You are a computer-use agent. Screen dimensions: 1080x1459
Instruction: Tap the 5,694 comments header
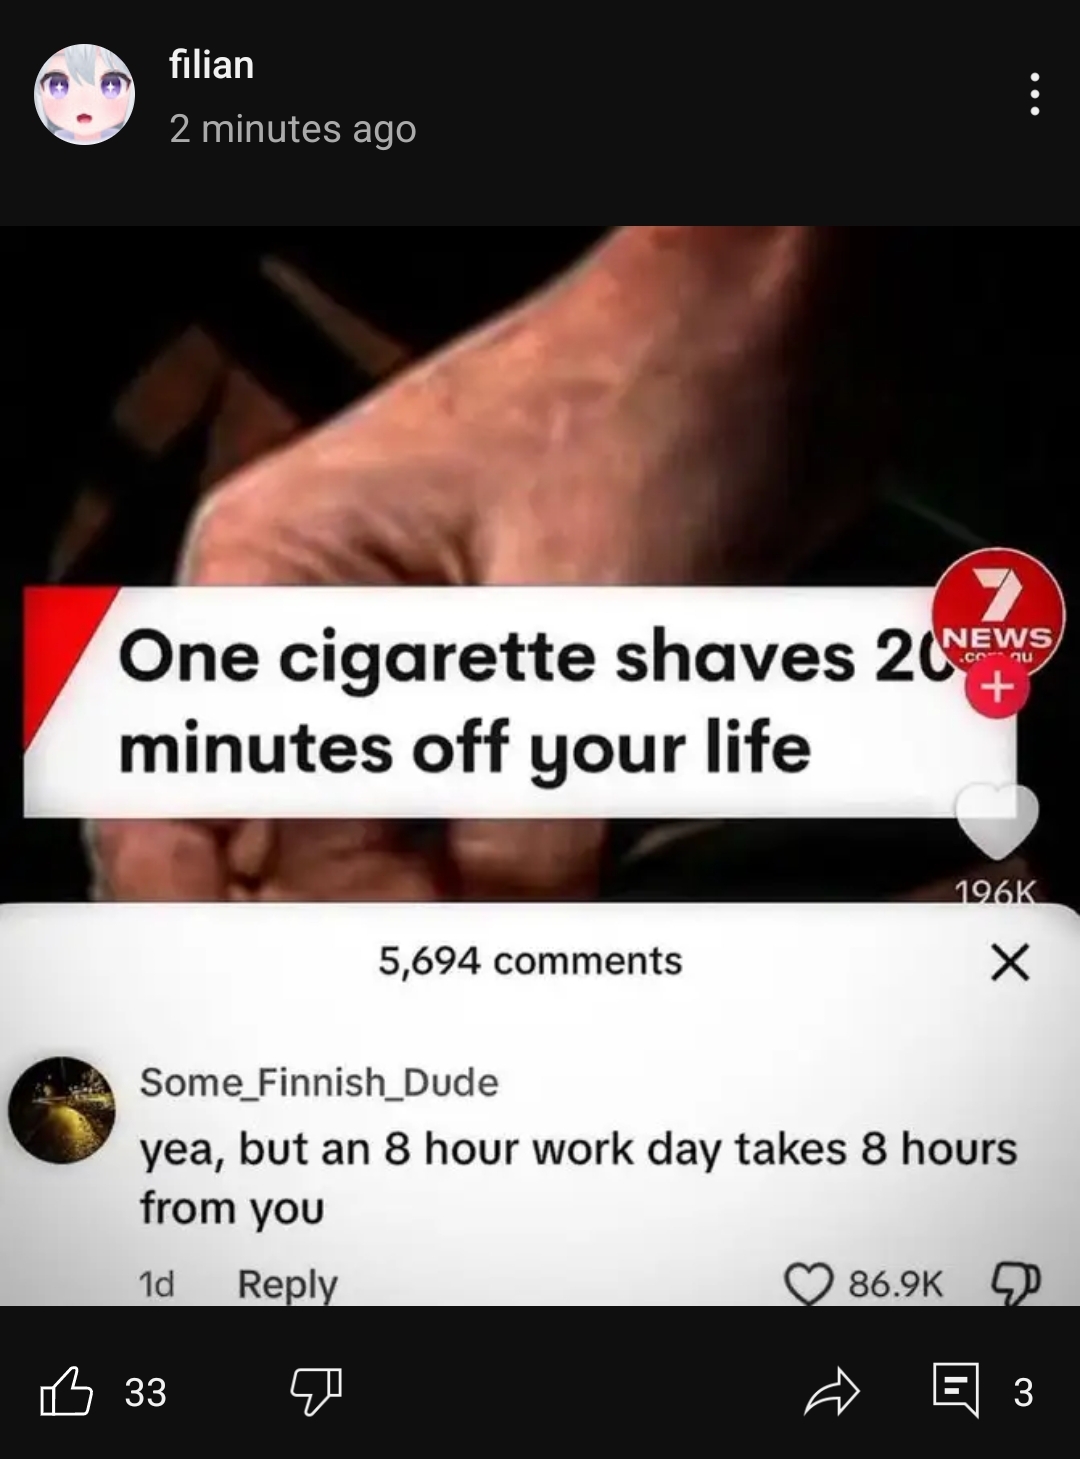click(x=530, y=961)
